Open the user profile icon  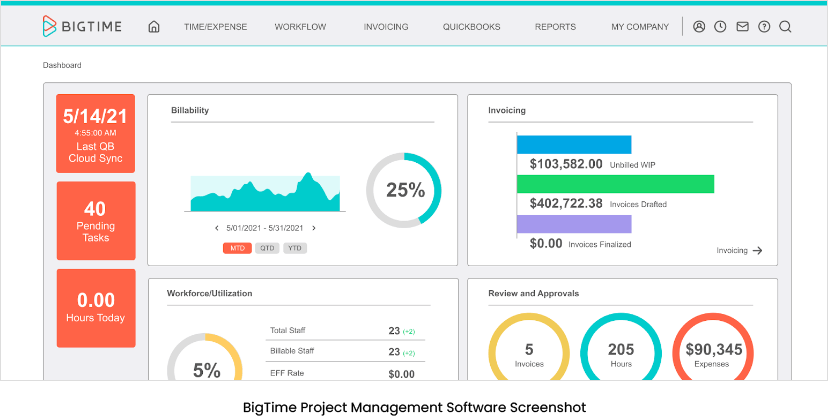point(699,26)
